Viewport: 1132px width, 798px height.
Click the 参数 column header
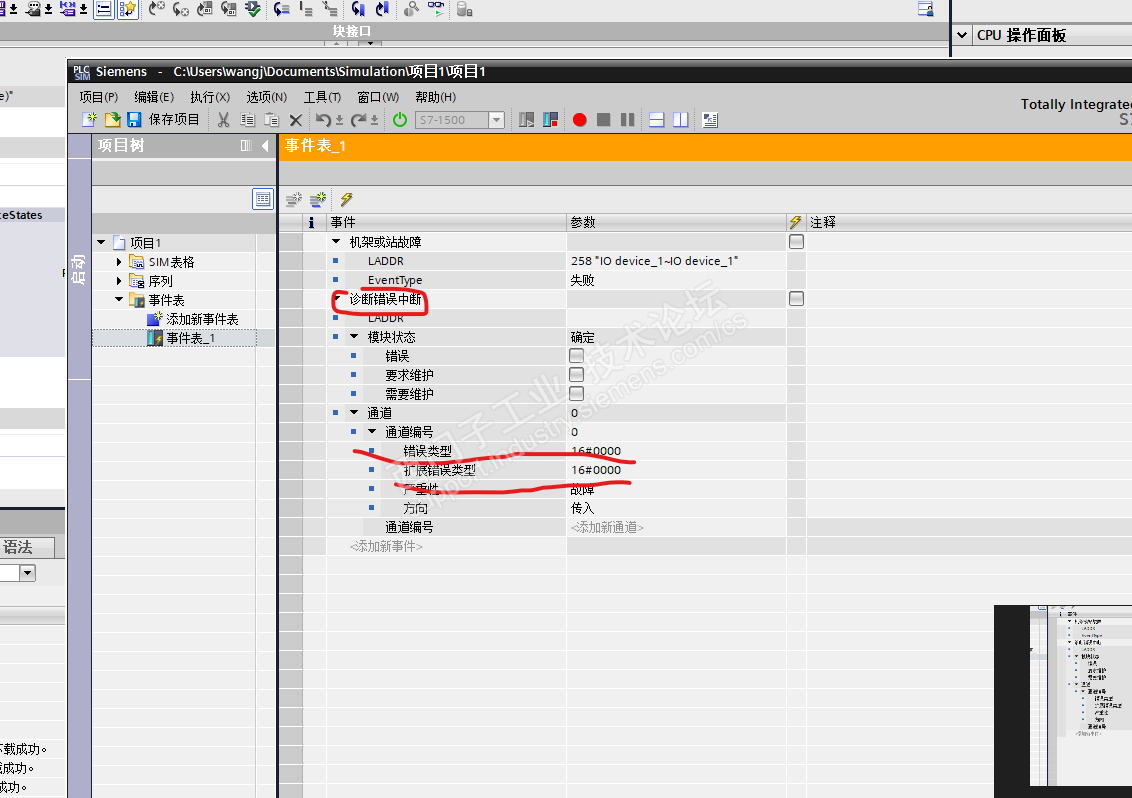tap(676, 222)
